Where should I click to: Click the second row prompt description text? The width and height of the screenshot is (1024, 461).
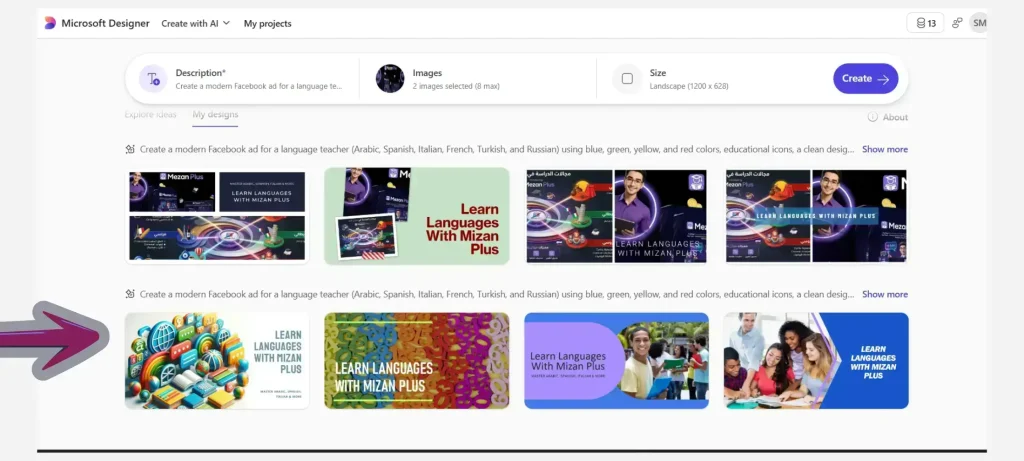496,294
